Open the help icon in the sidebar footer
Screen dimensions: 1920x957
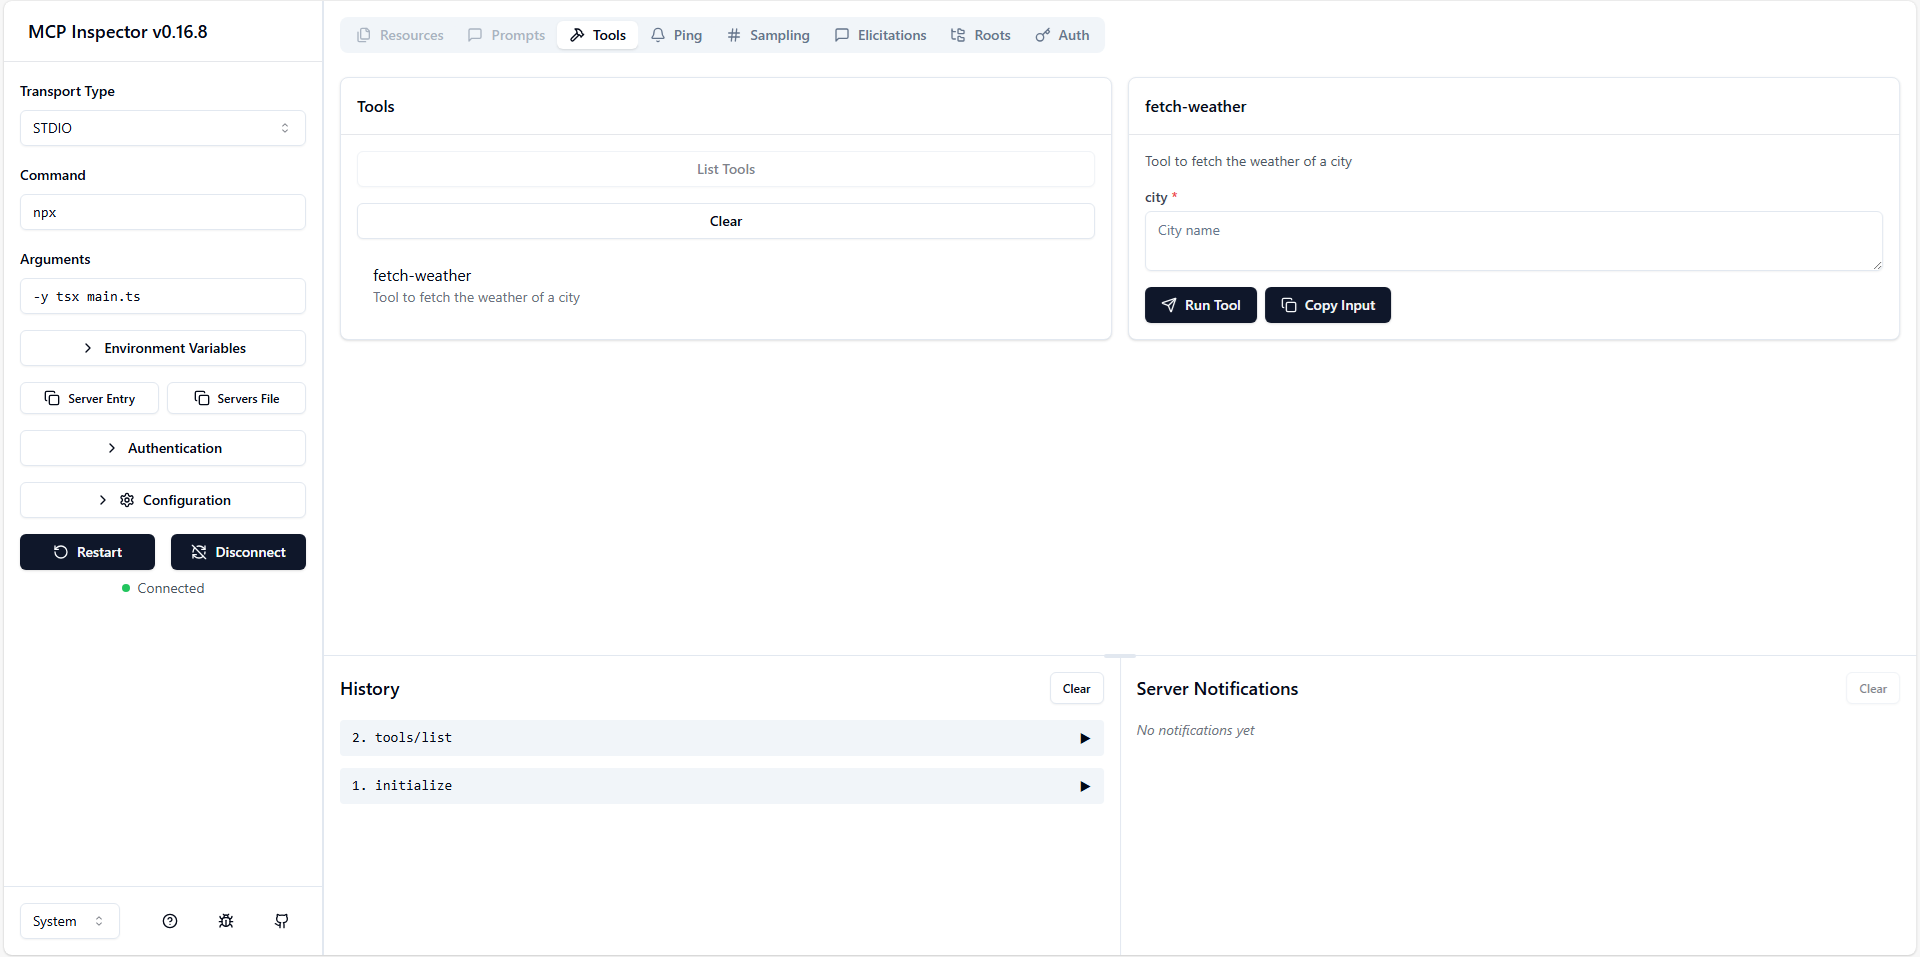(170, 921)
